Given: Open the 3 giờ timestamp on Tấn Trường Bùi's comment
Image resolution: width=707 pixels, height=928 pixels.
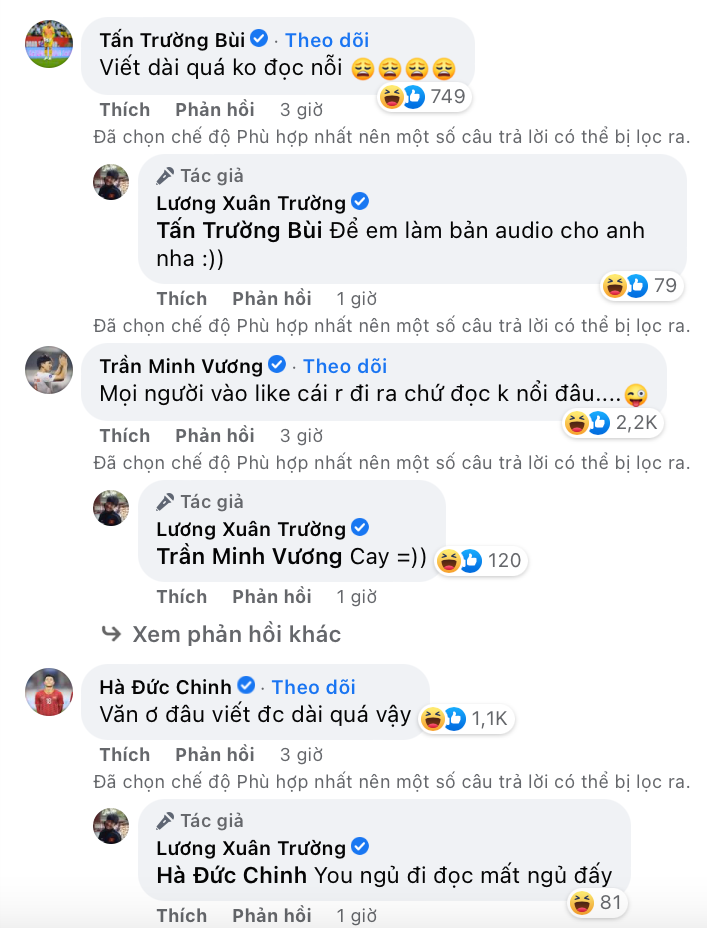Looking at the screenshot, I should [x=300, y=109].
